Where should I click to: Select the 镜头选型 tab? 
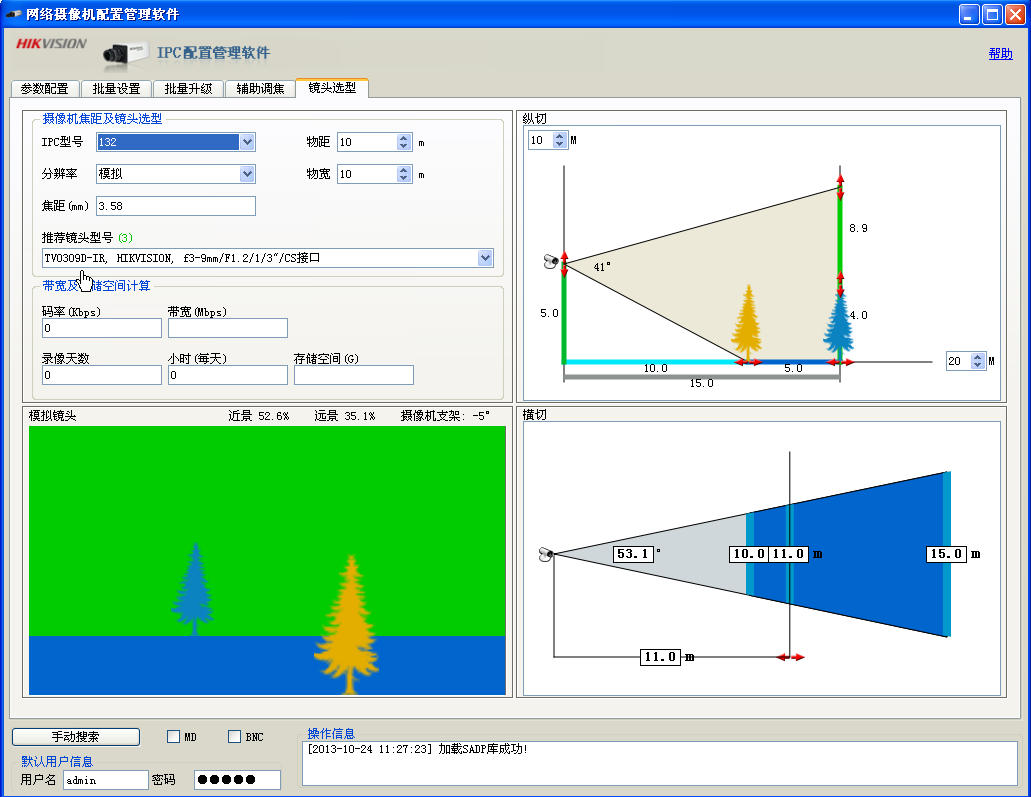pos(332,87)
